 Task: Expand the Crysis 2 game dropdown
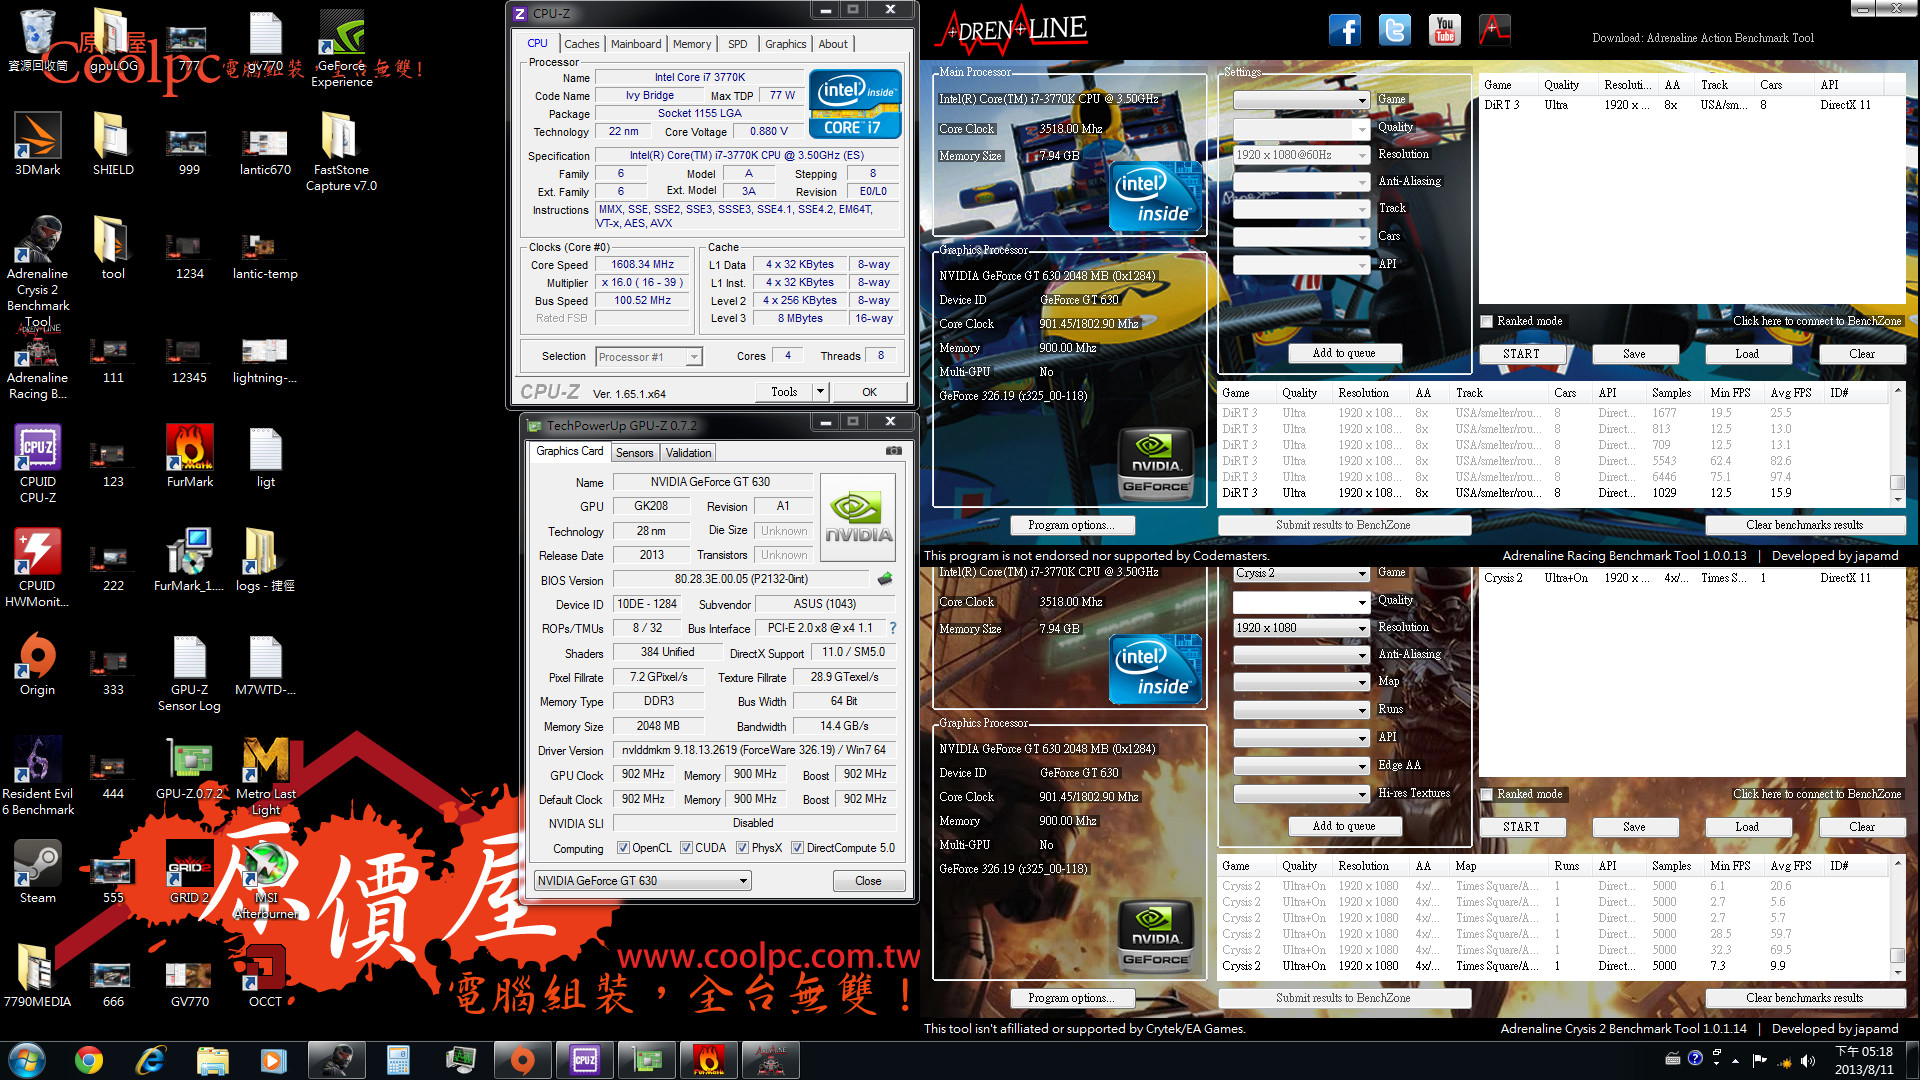tap(1362, 574)
